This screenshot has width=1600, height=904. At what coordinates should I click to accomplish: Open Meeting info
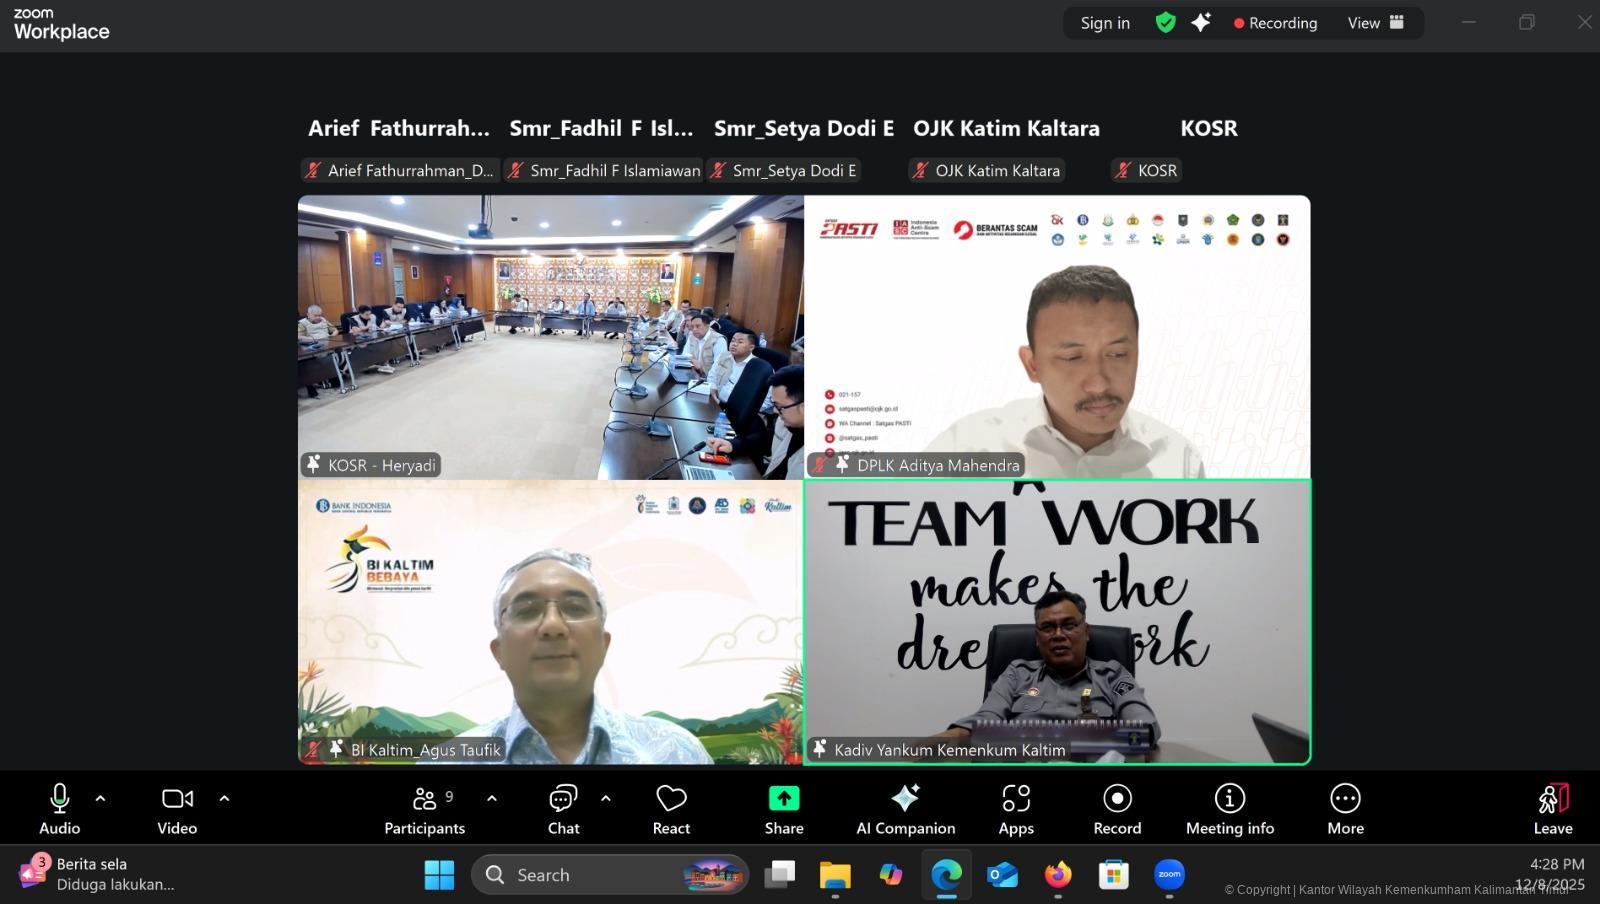coord(1229,809)
